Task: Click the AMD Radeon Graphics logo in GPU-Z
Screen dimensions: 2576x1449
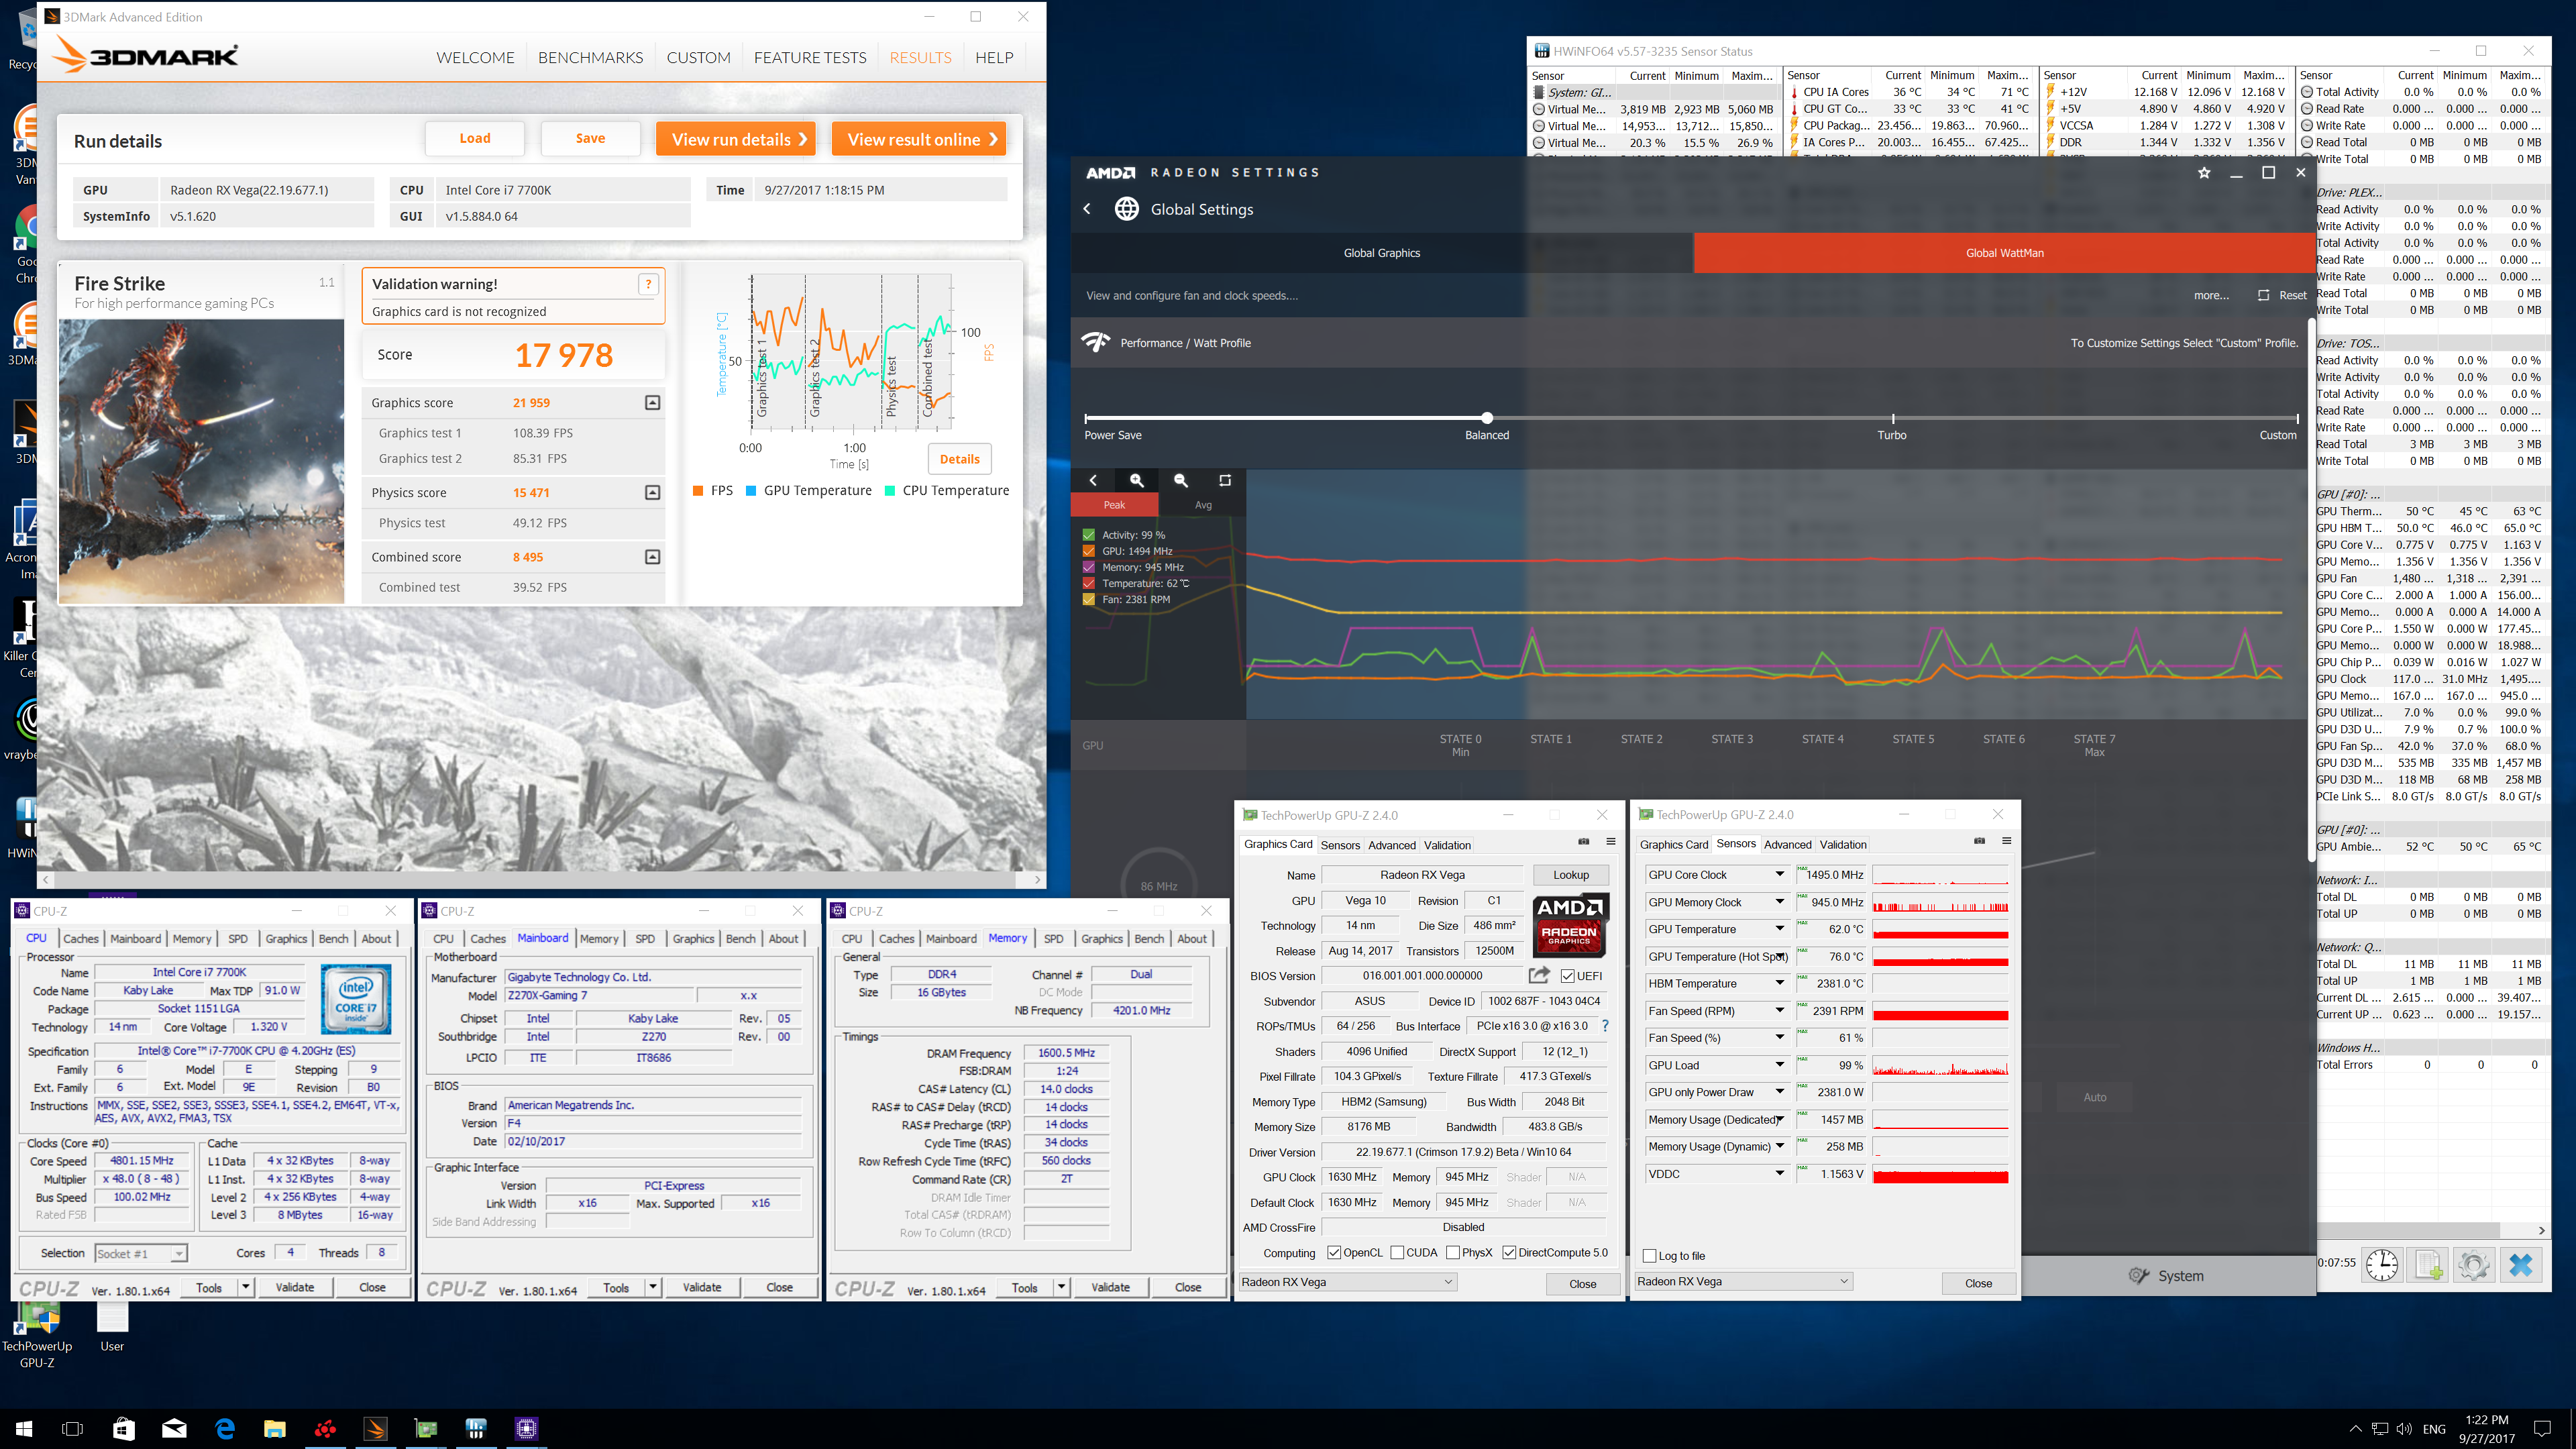Action: point(1571,925)
